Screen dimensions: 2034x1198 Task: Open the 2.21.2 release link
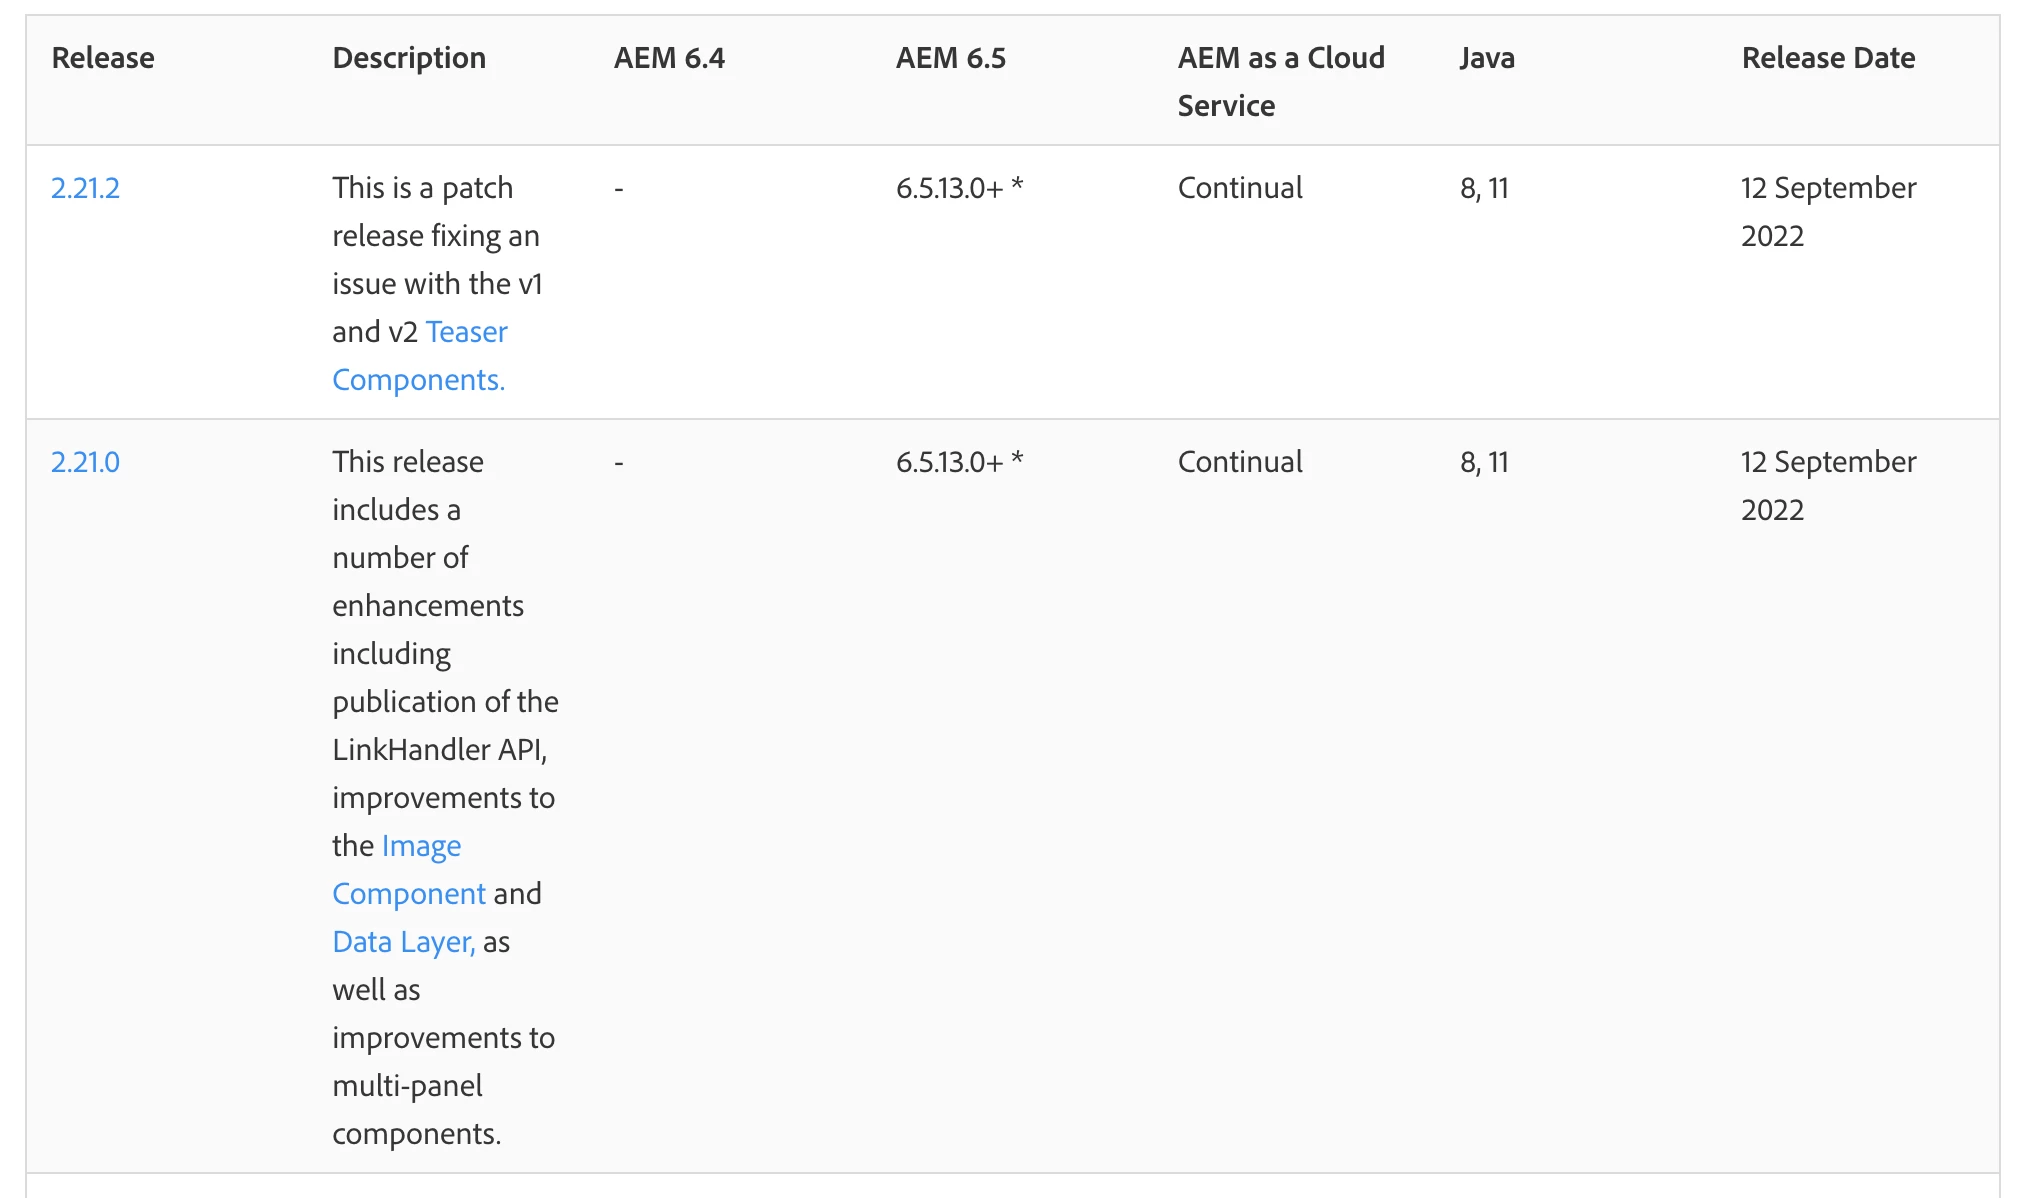point(85,188)
